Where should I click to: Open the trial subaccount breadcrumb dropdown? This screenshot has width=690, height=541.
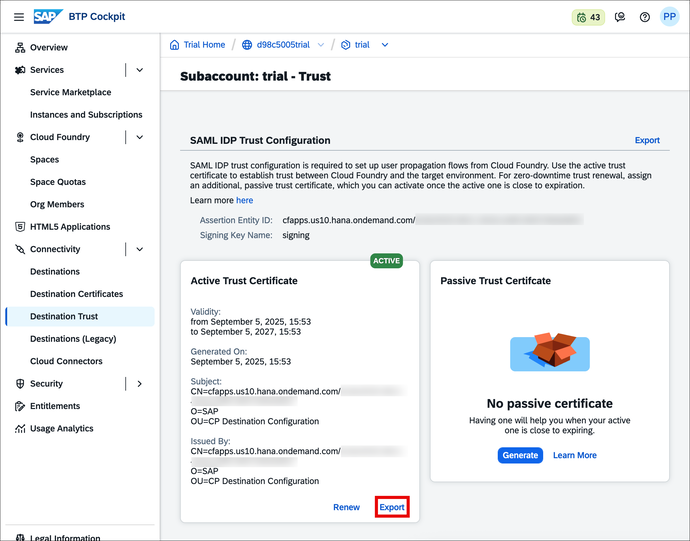pyautogui.click(x=385, y=45)
